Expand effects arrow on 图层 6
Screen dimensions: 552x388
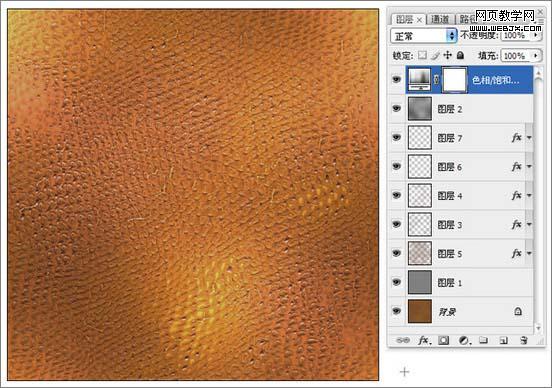(529, 167)
